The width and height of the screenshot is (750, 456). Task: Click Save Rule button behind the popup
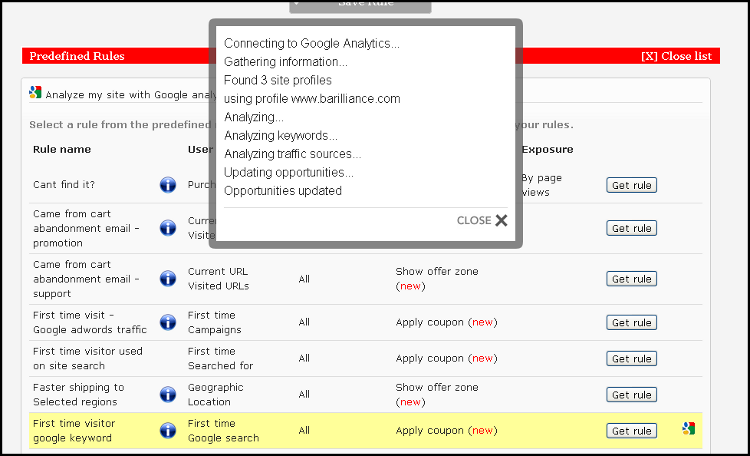pyautogui.click(x=360, y=7)
